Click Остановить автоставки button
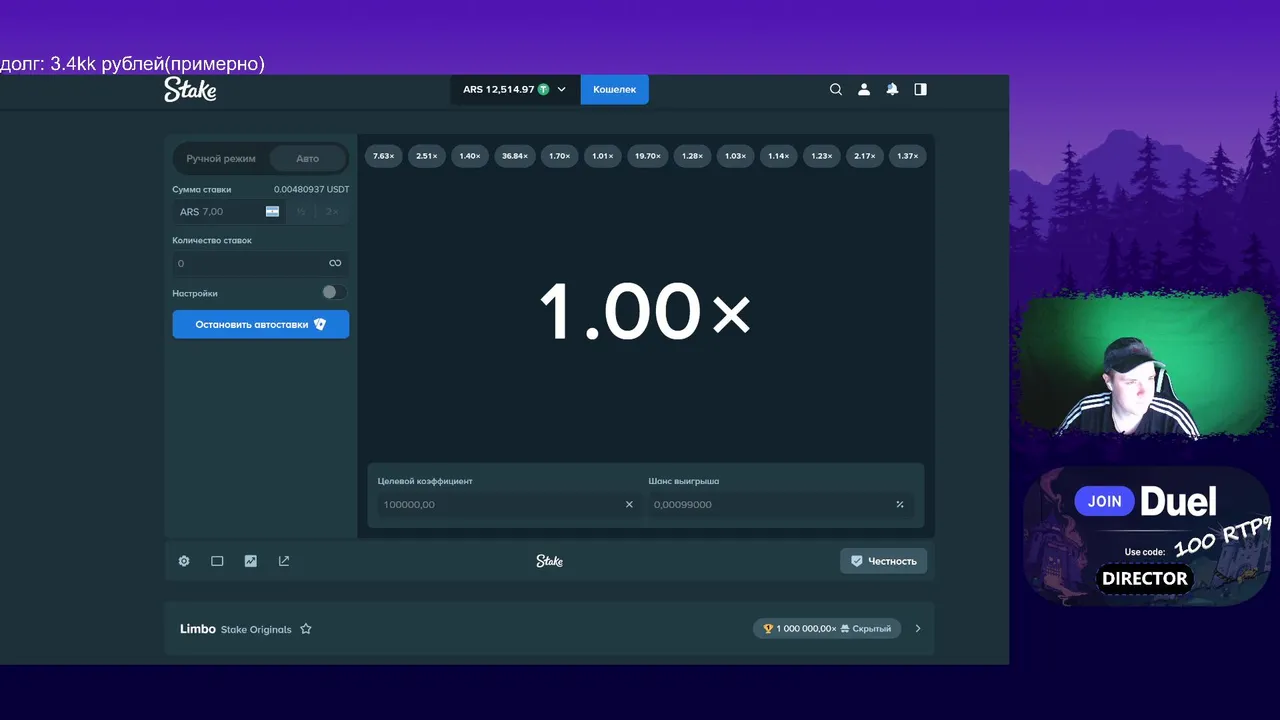 (x=261, y=324)
